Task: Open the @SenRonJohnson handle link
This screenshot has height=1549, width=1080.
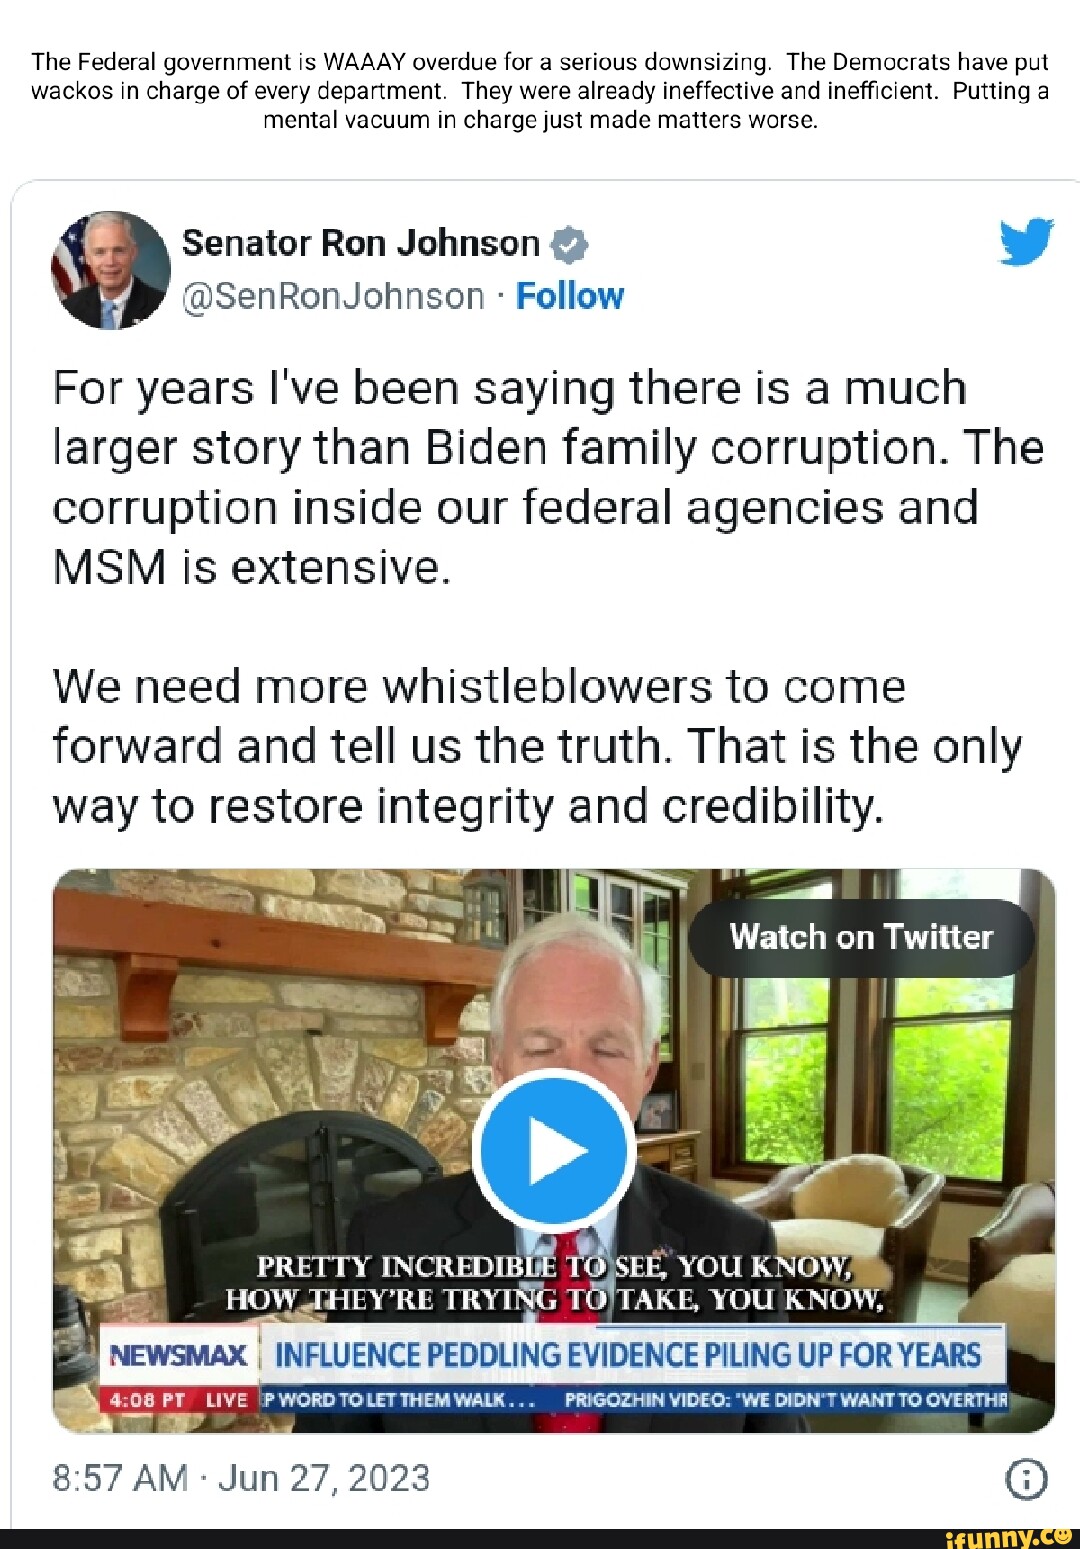Action: pyautogui.click(x=333, y=296)
